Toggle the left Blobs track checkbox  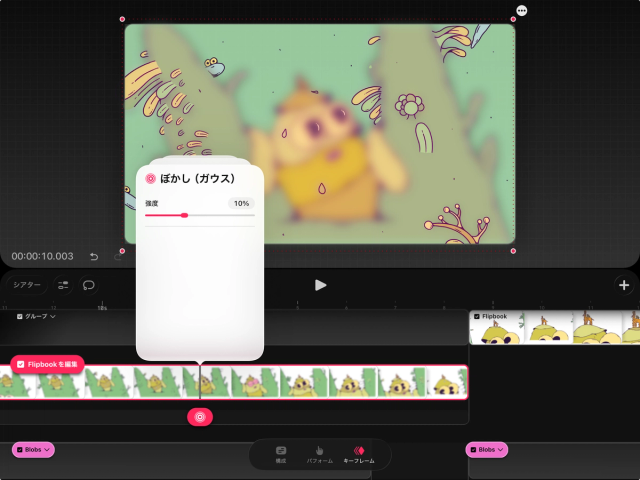click(20, 449)
